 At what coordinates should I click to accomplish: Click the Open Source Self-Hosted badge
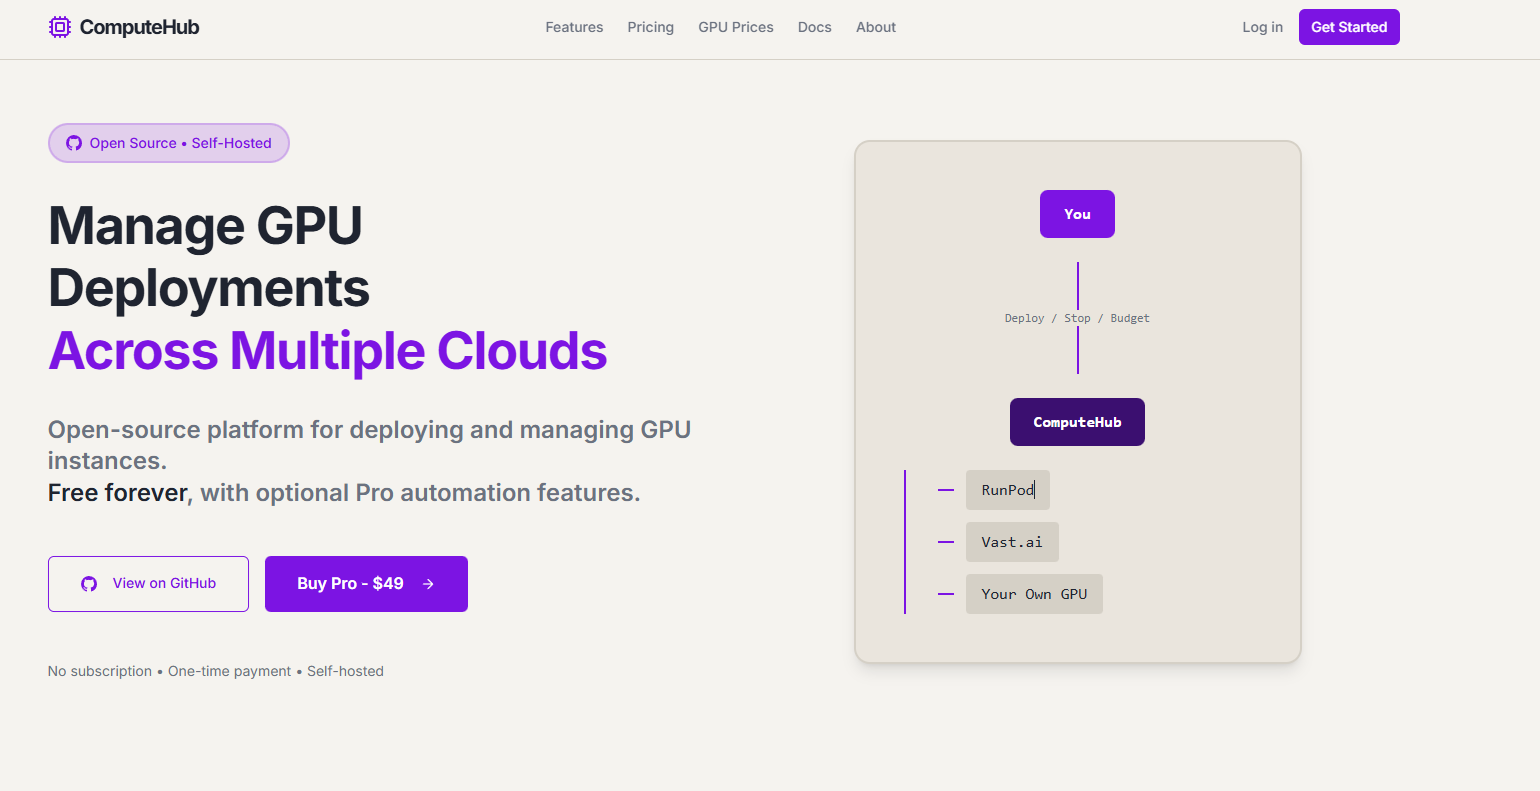tap(168, 142)
